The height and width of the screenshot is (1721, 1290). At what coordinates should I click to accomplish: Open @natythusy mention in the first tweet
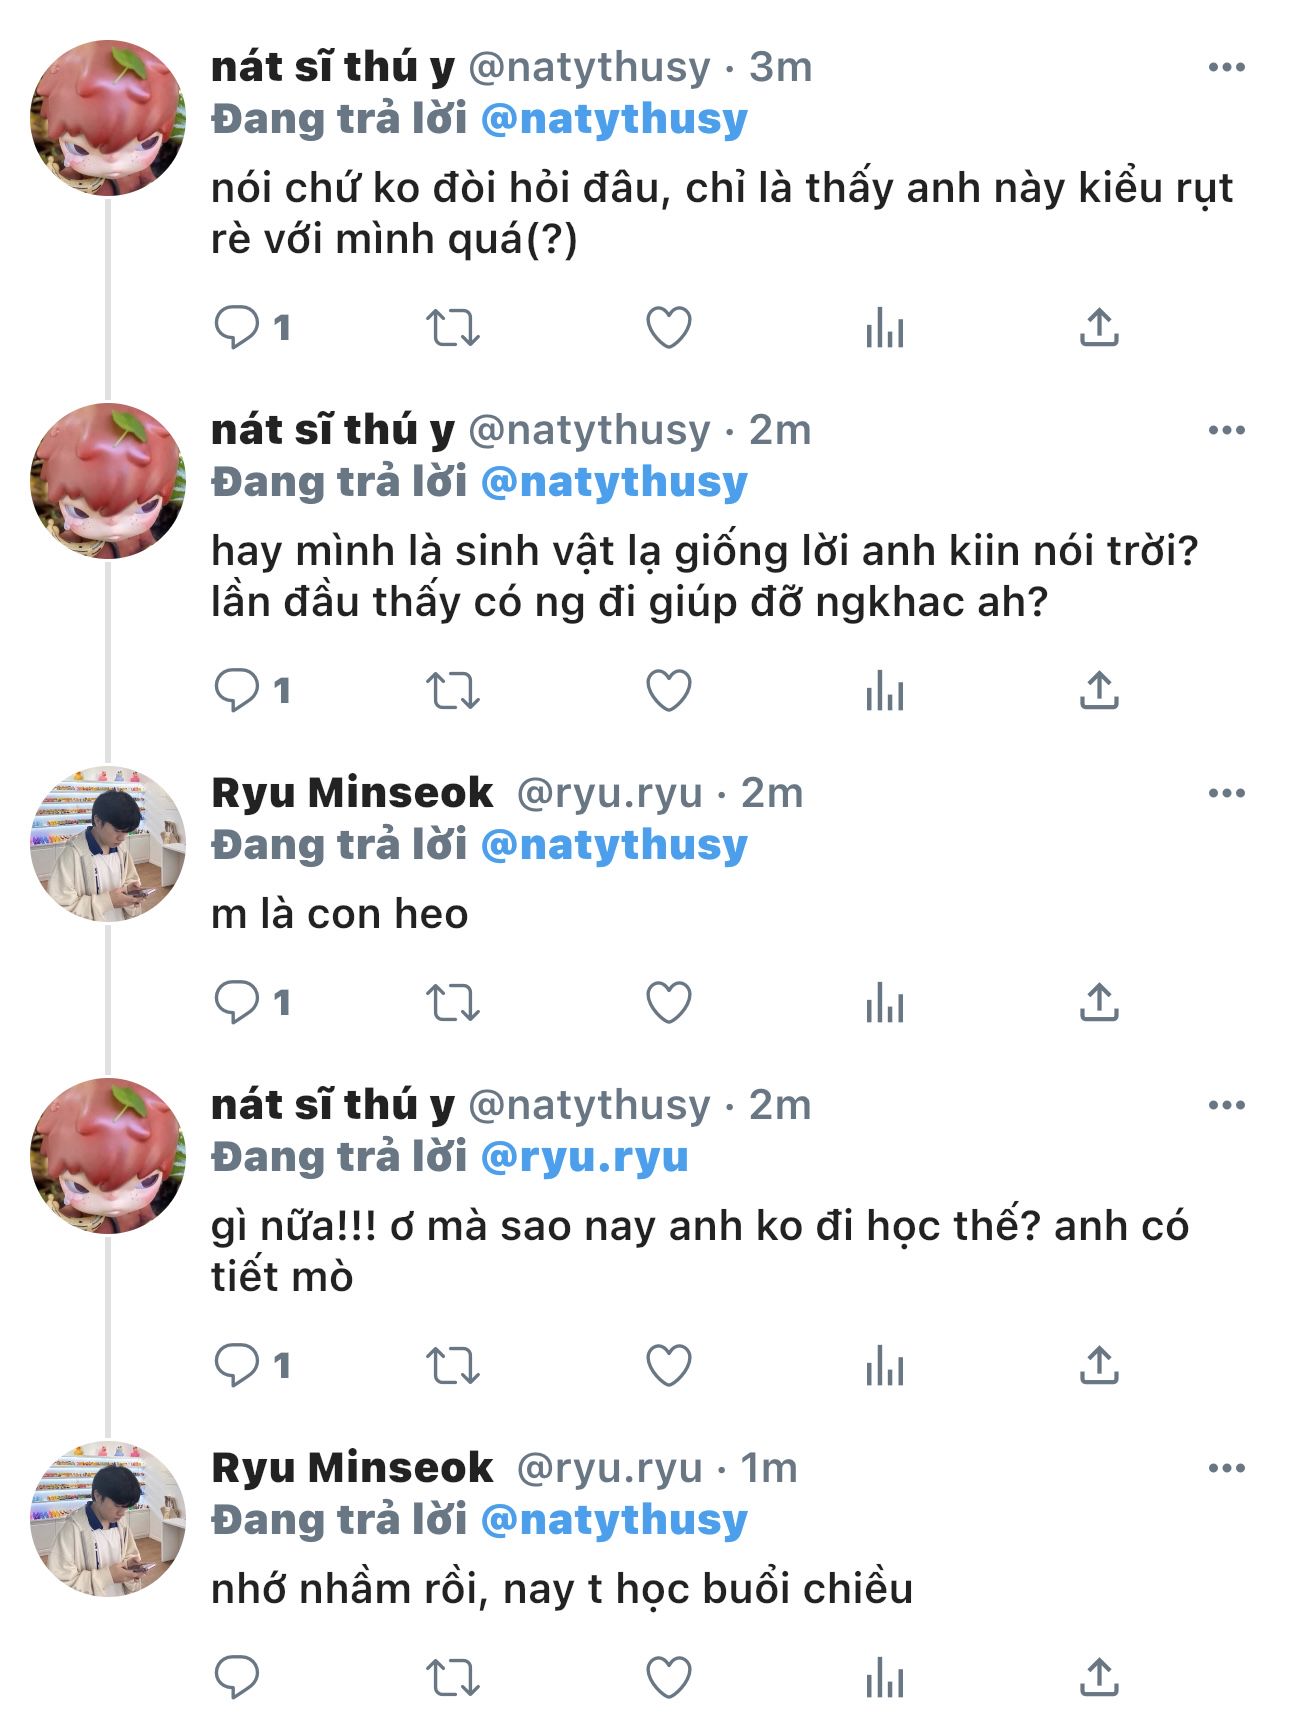[614, 120]
